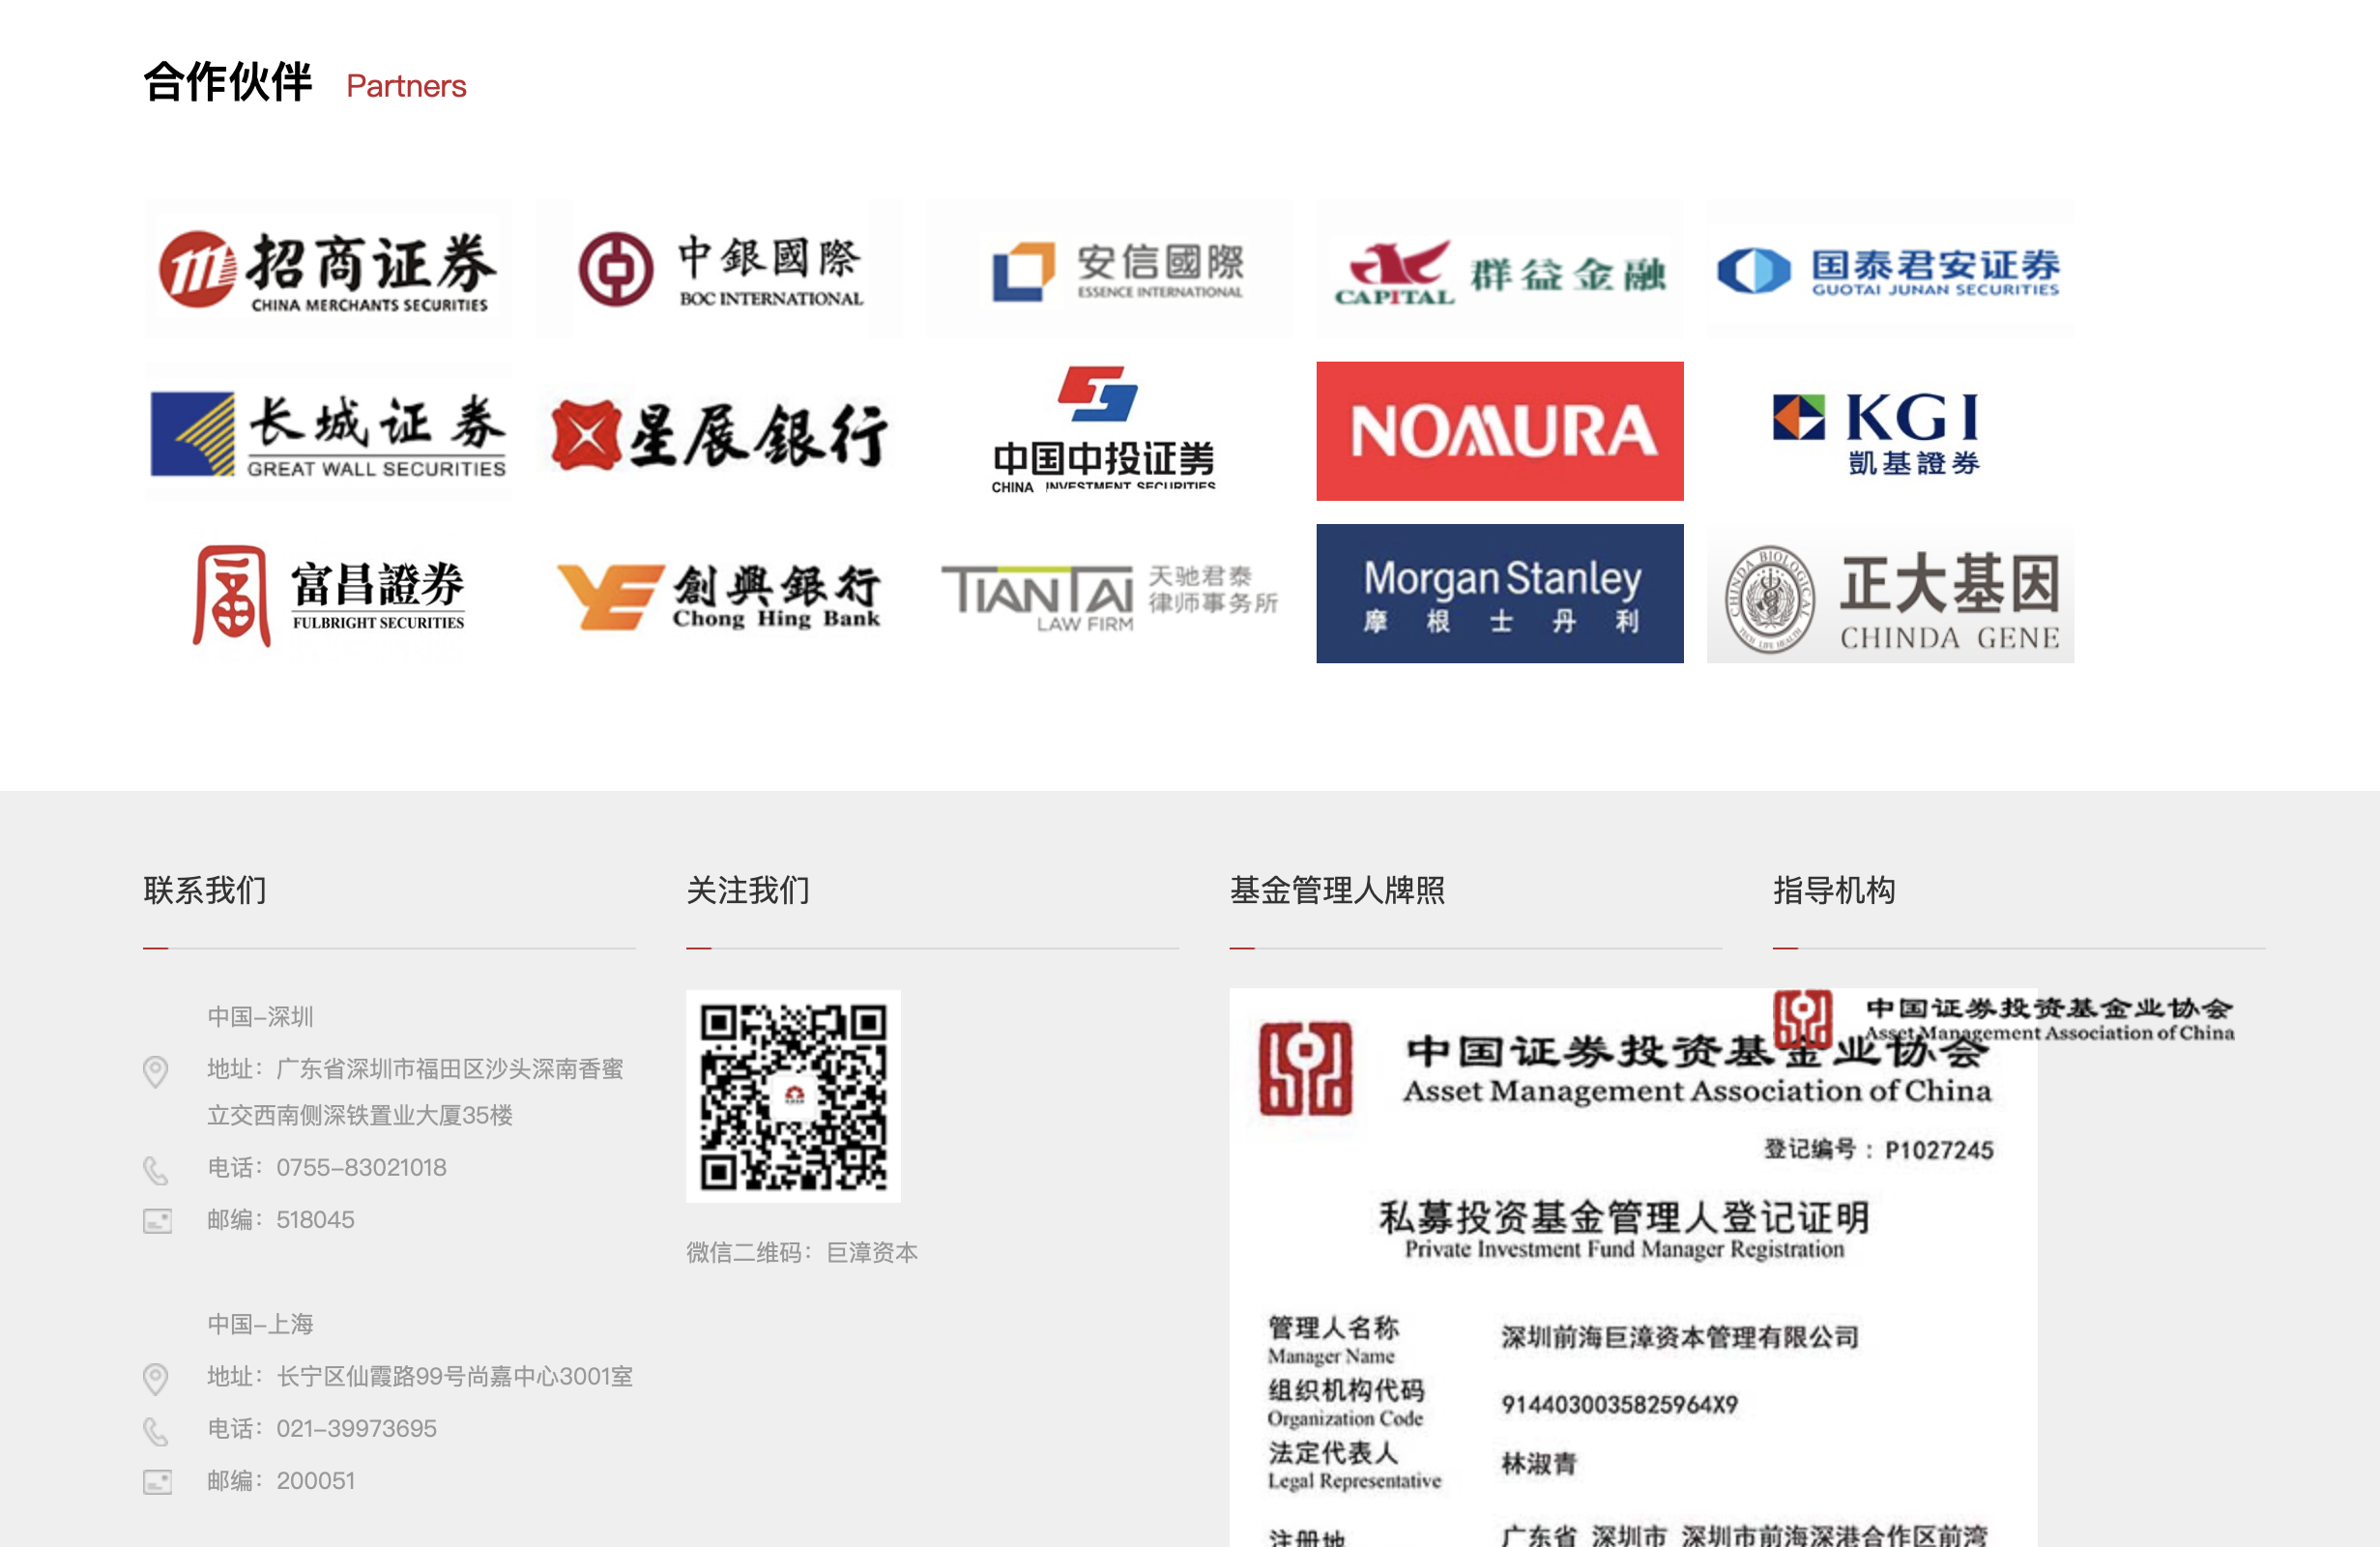Click the 微信二维码：巨漳资本 caption
This screenshot has width=2380, height=1547.
click(x=802, y=1253)
